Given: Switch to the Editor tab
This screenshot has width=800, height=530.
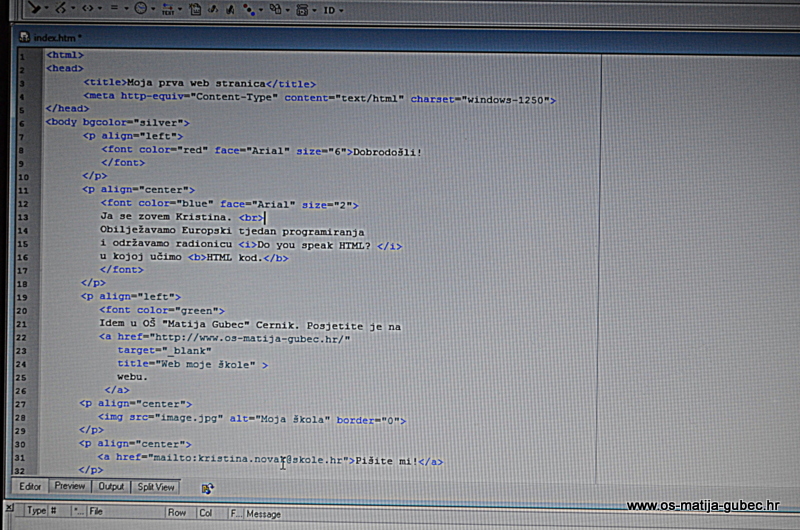Looking at the screenshot, I should pyautogui.click(x=30, y=487).
